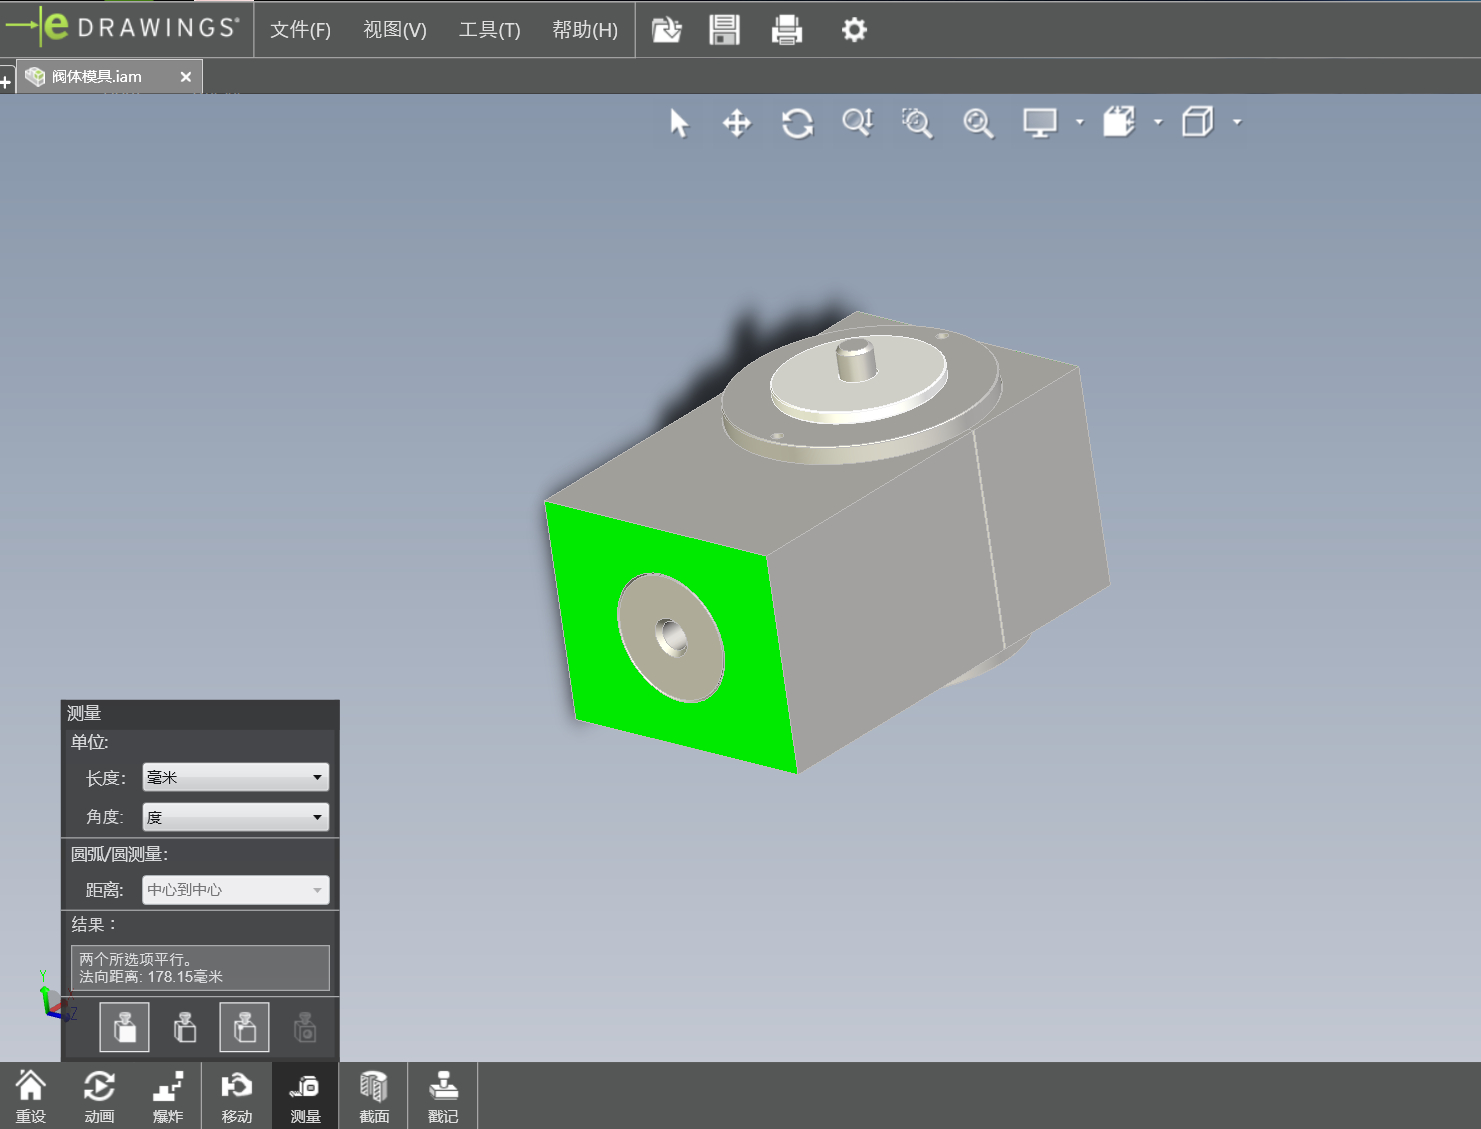
Task: Click the 移动 move button
Action: click(x=237, y=1096)
